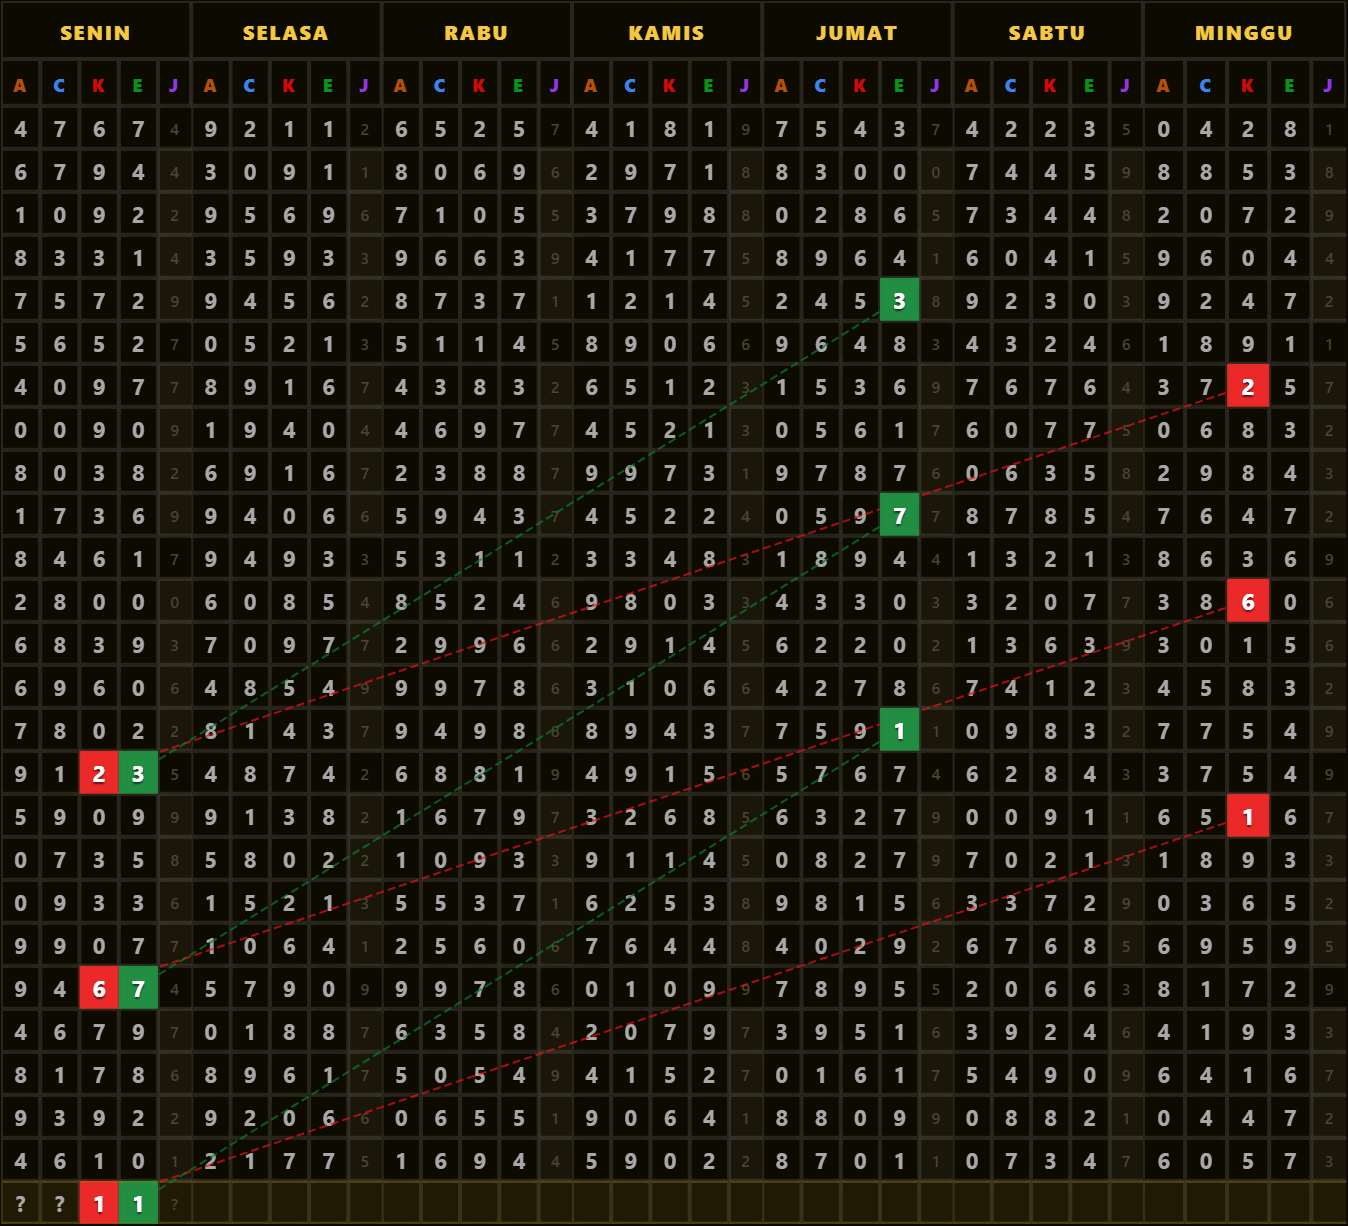Click green highlighted 7 in JUMAT row 0597

click(899, 516)
